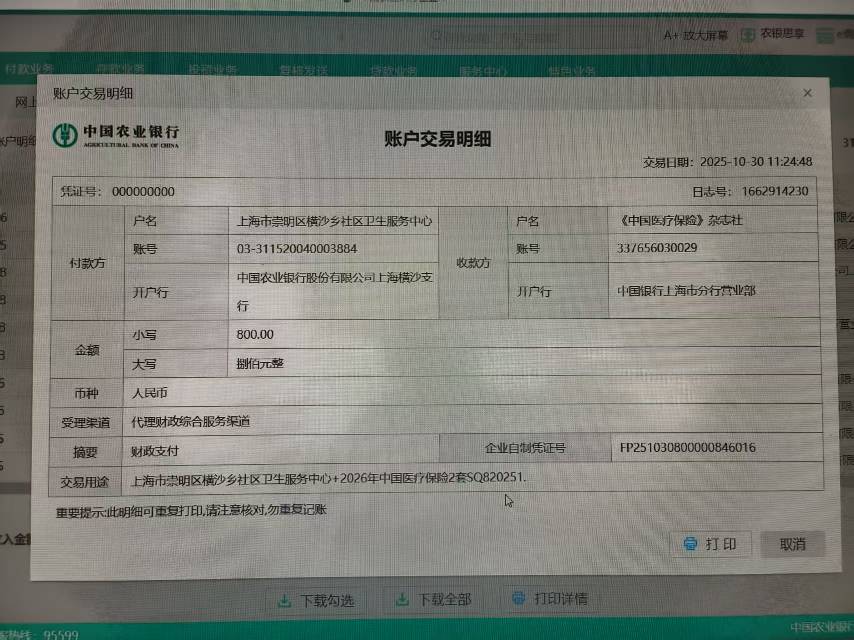Click the 下载全部 download icon
Image resolution: width=854 pixels, height=640 pixels.
pyautogui.click(x=401, y=600)
